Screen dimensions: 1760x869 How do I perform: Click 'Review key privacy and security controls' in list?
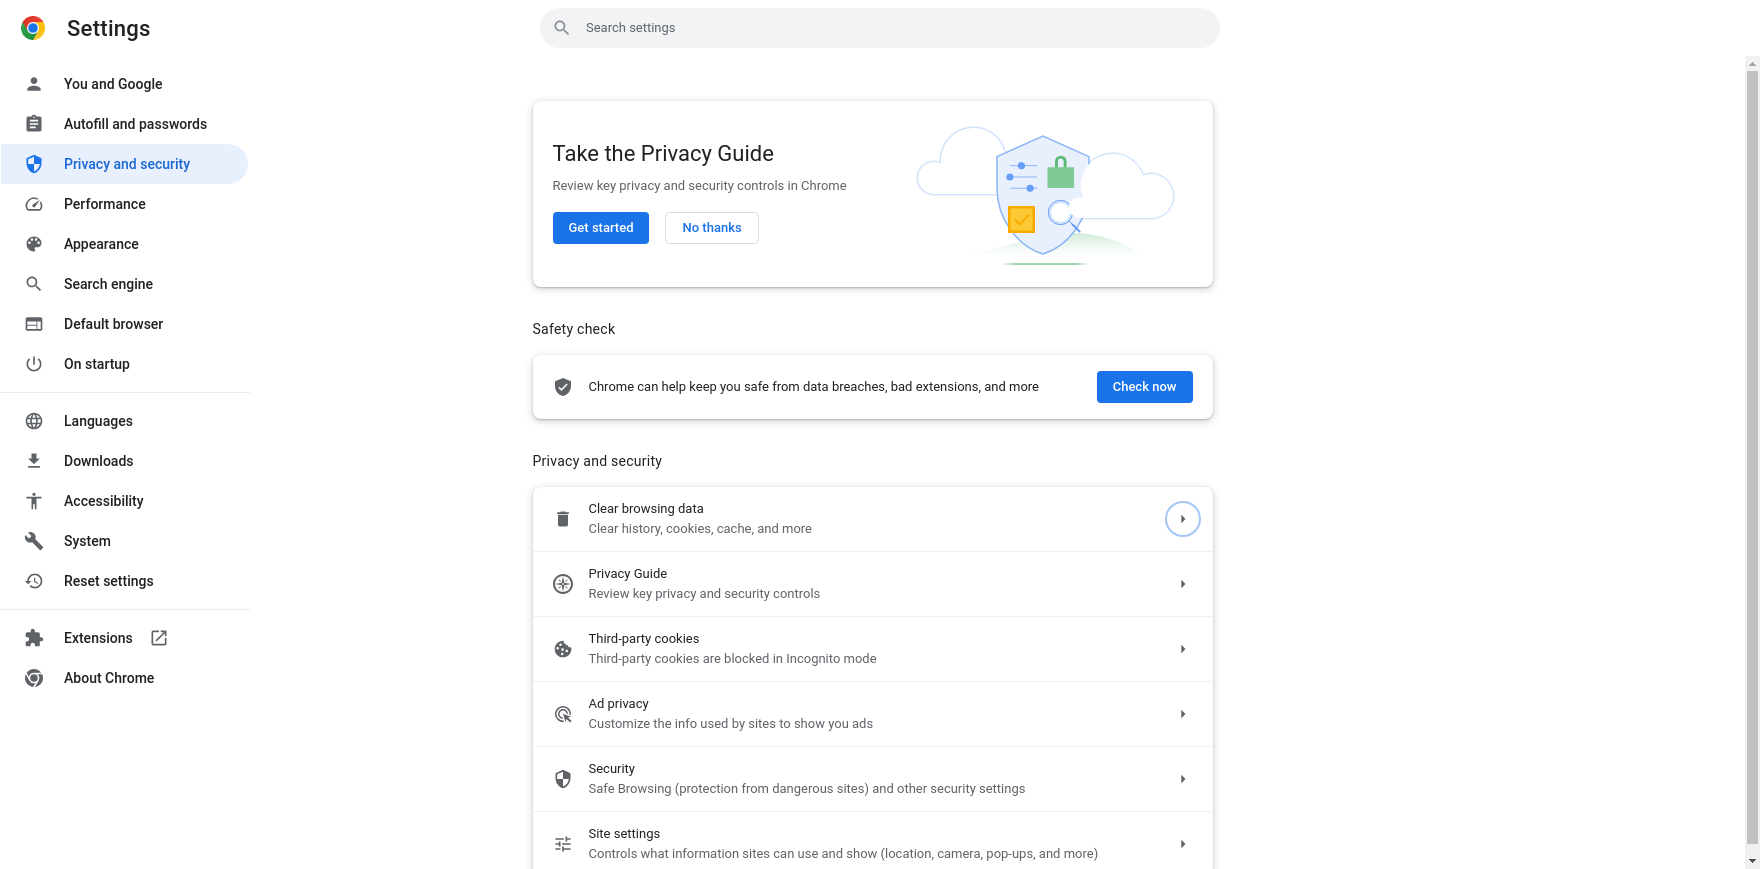click(x=704, y=594)
